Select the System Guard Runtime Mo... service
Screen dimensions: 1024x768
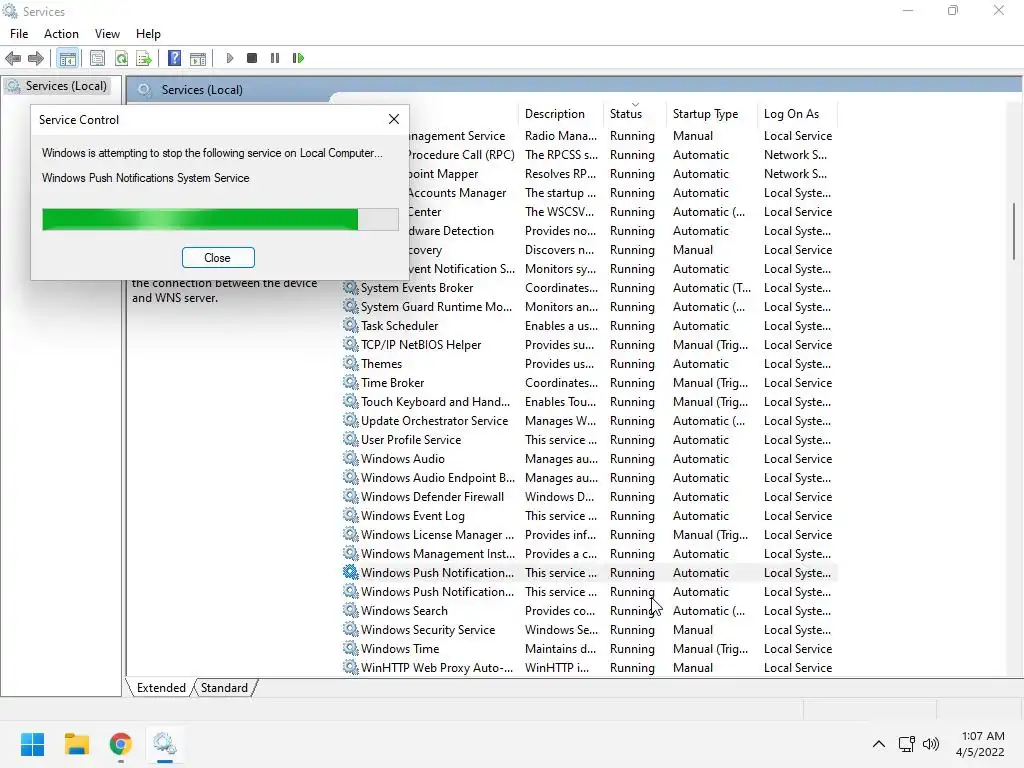pyautogui.click(x=589, y=306)
